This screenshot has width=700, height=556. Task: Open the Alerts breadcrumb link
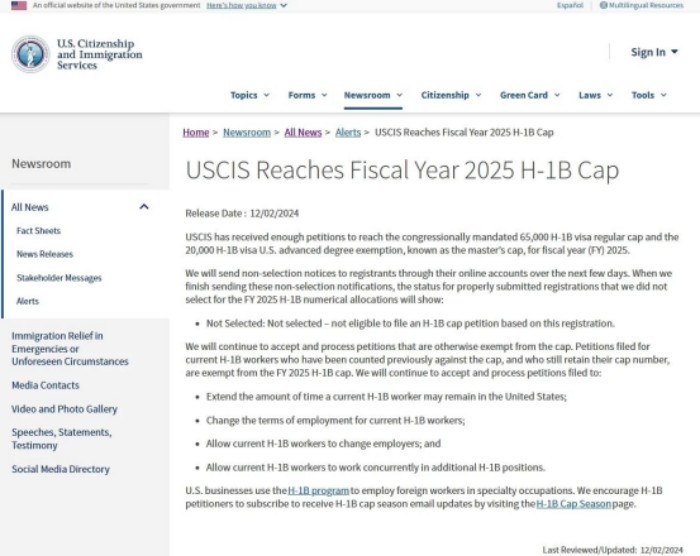coord(348,132)
